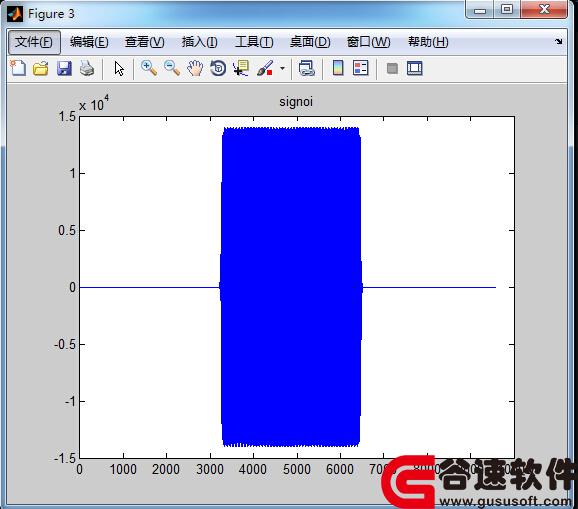
Task: Open the 帮助(H) menu
Action: point(428,42)
